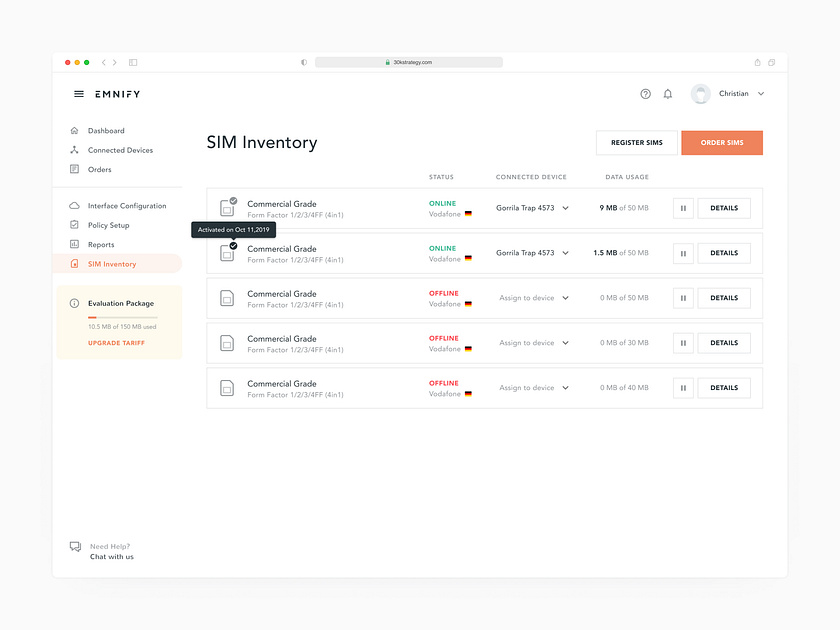Screen dimensions: 840x630
Task: Click the notifications bell icon
Action: coord(668,93)
